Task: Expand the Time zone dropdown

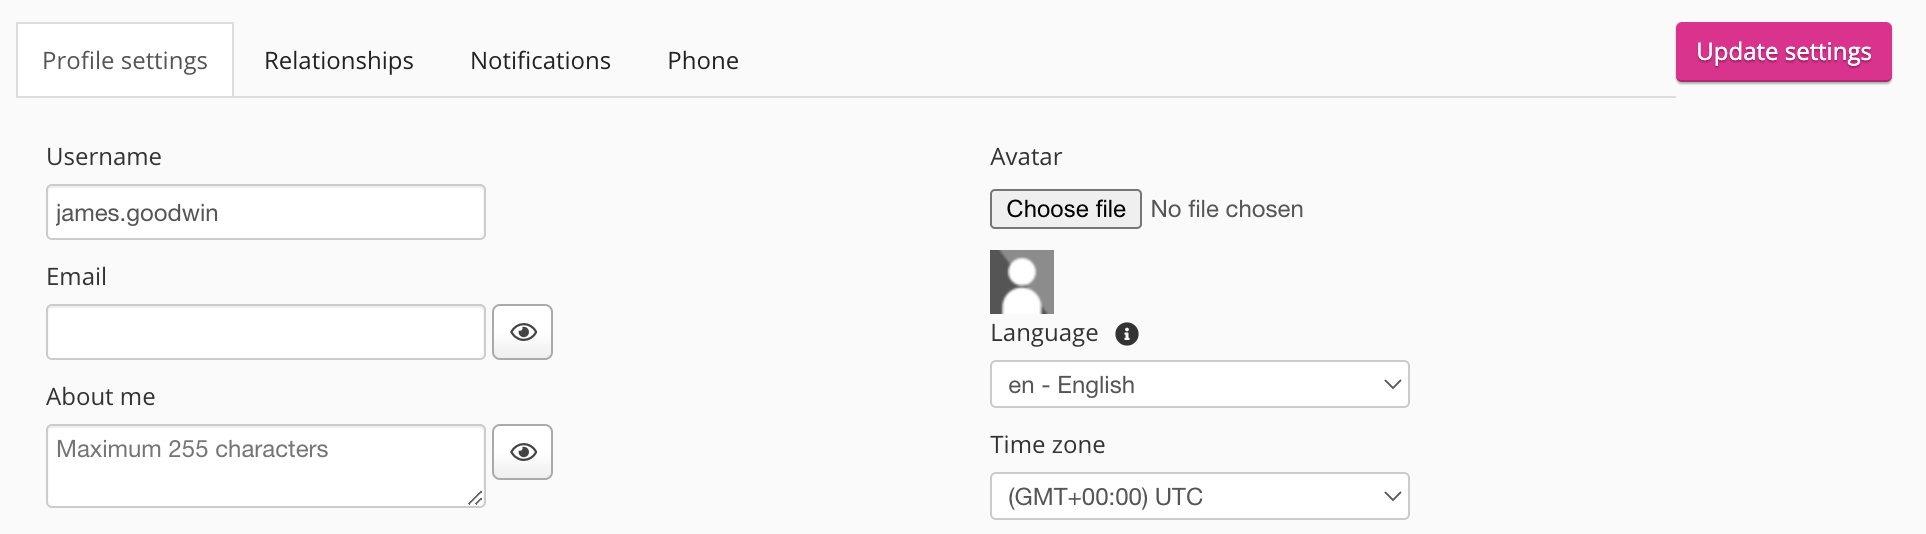Action: [1199, 497]
